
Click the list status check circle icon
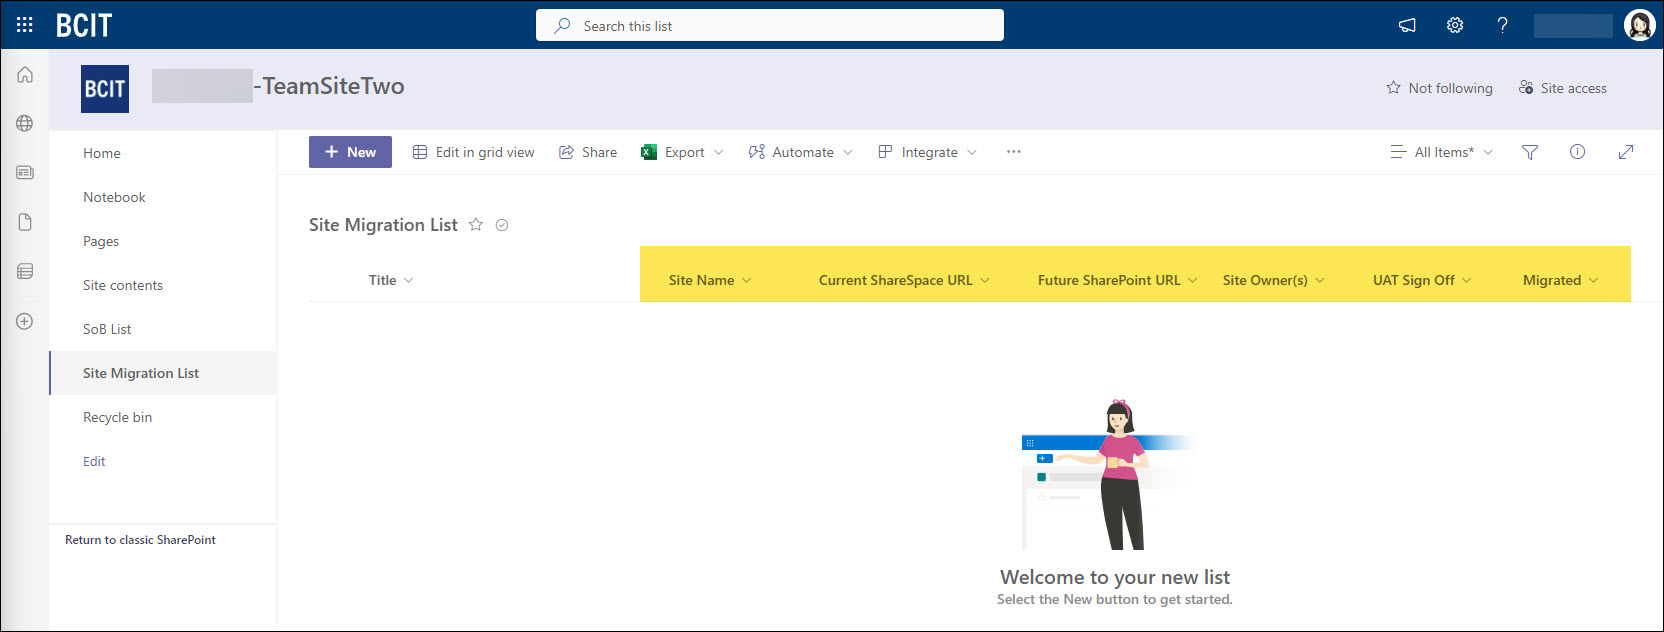click(x=502, y=225)
